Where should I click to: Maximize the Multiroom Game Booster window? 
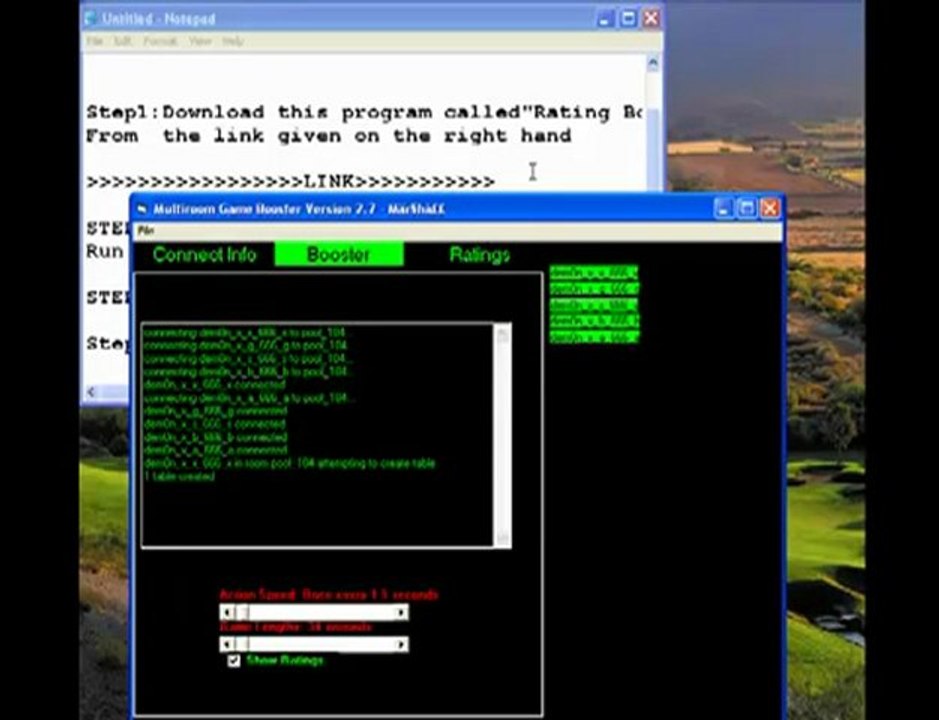coord(746,208)
